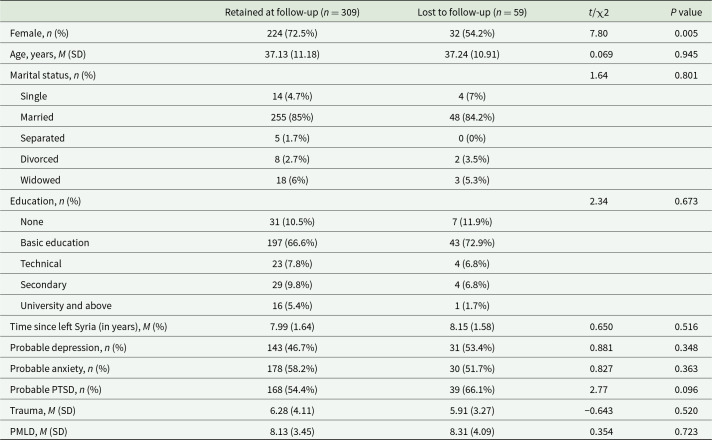Click the 'Marital status, n (%)' row label
Viewport: 712px width, 440px height.
pos(56,75)
